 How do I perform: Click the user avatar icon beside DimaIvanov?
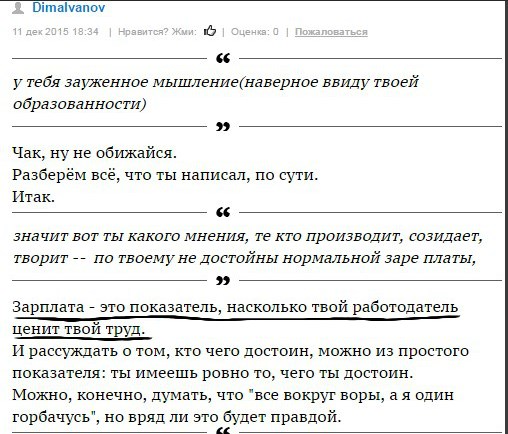click(18, 7)
